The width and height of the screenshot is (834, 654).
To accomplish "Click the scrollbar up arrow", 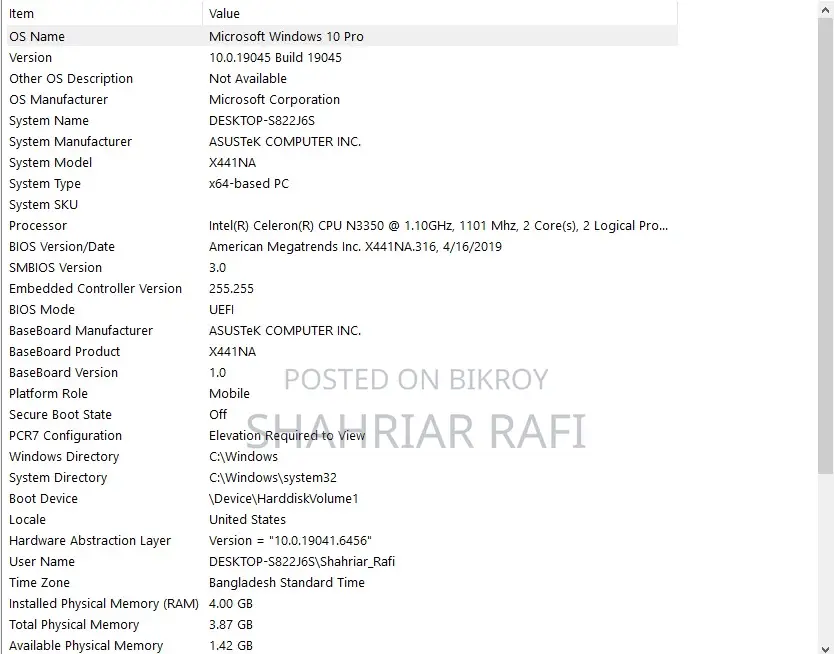I will (x=825, y=10).
